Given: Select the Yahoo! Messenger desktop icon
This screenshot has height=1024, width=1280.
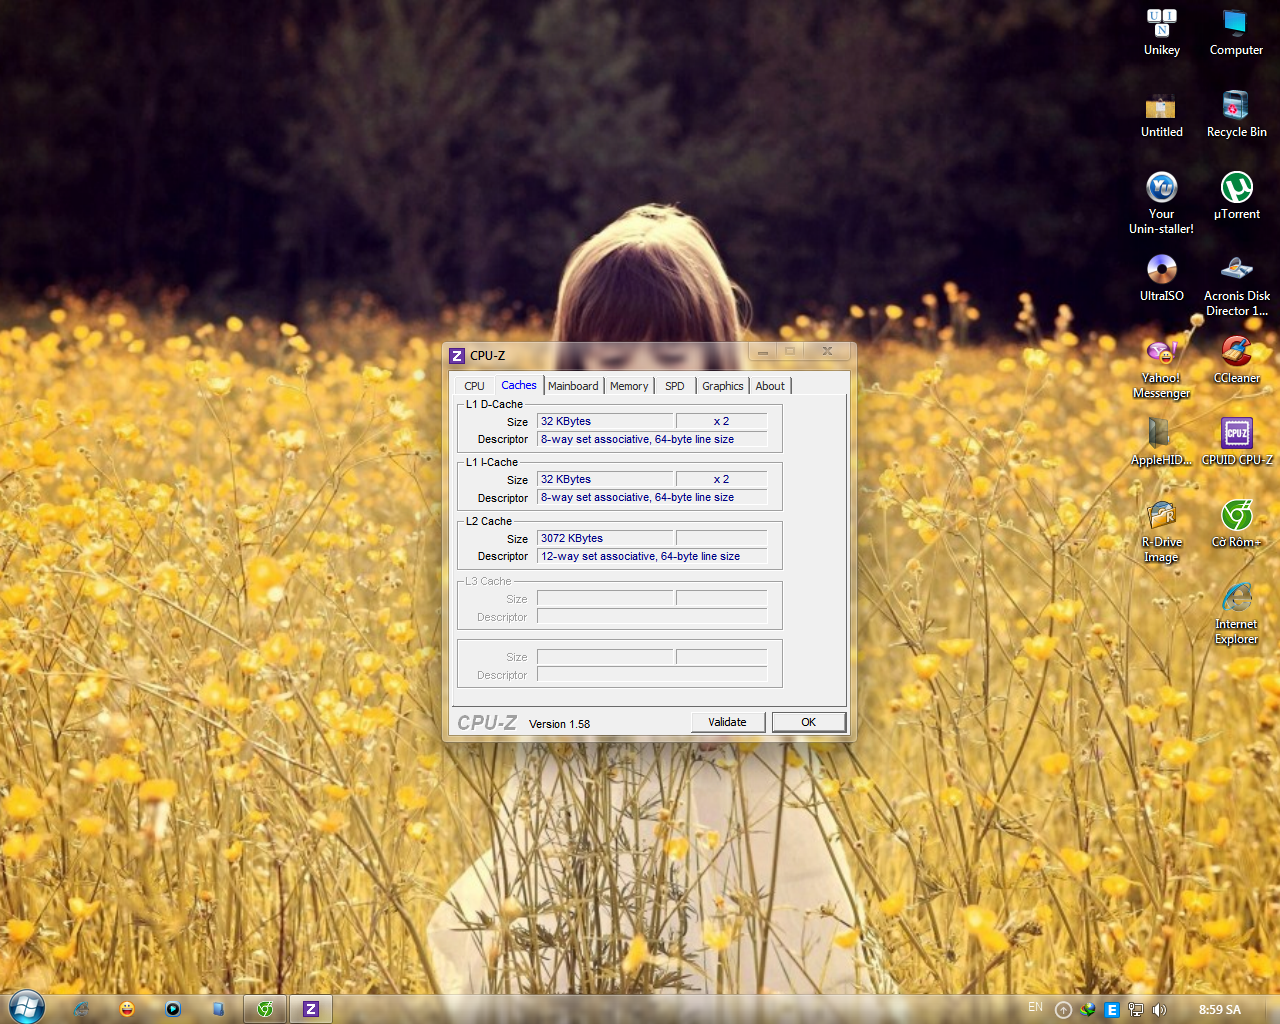Looking at the screenshot, I should (x=1161, y=368).
